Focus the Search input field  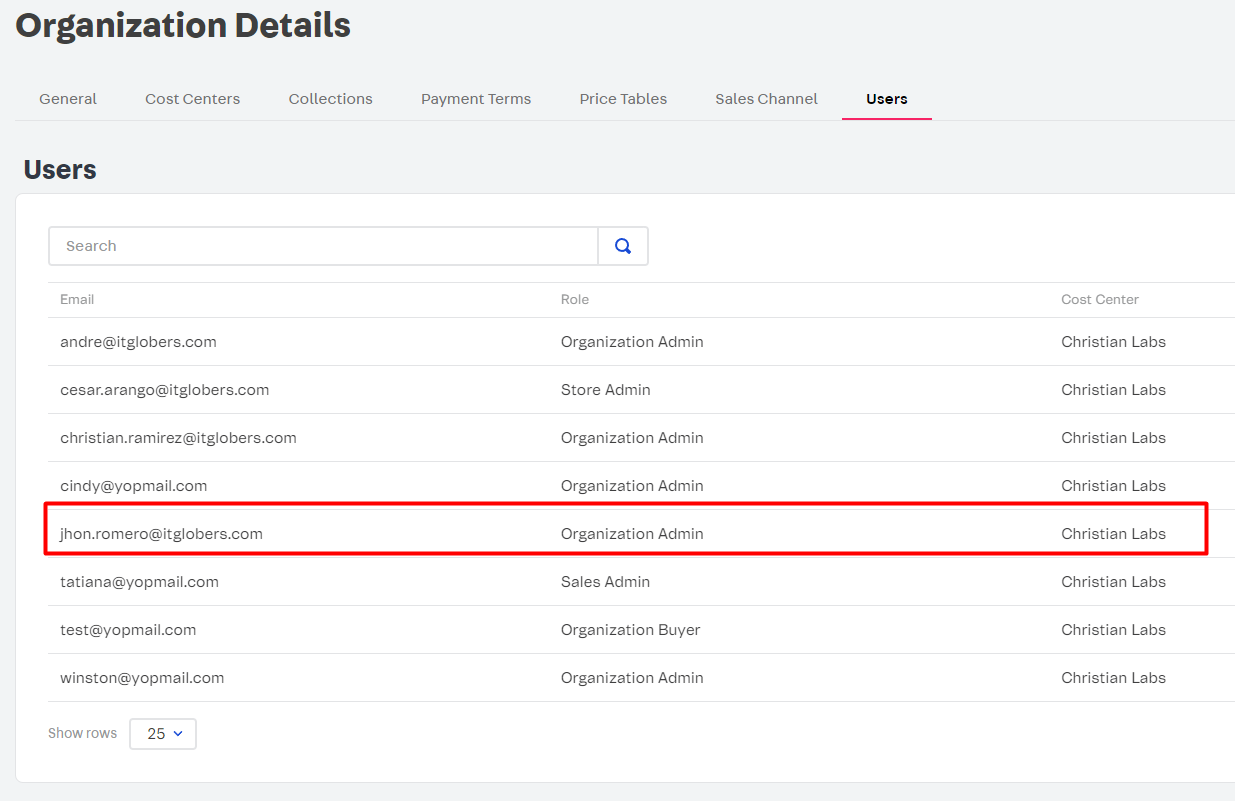323,246
